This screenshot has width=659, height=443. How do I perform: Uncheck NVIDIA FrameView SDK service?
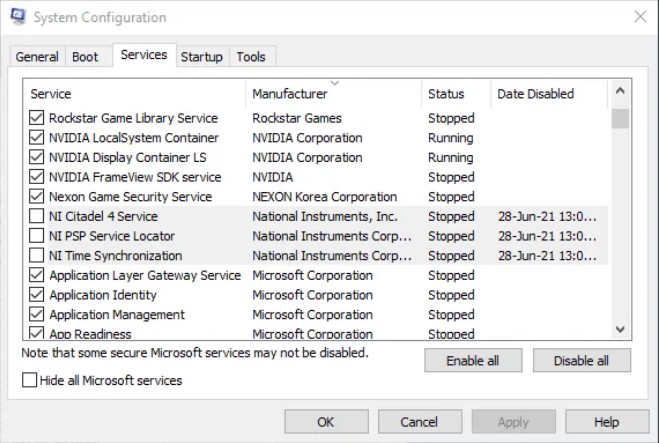37,177
